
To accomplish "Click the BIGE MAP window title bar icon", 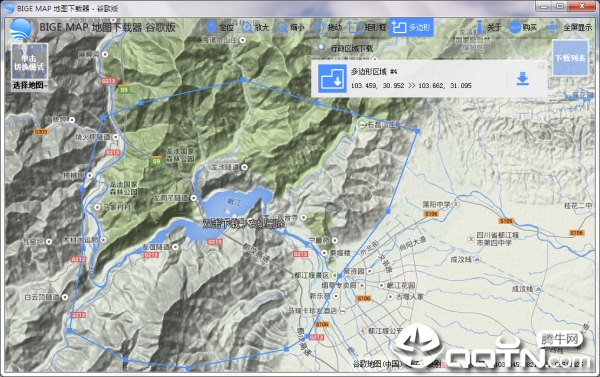I will (9, 8).
